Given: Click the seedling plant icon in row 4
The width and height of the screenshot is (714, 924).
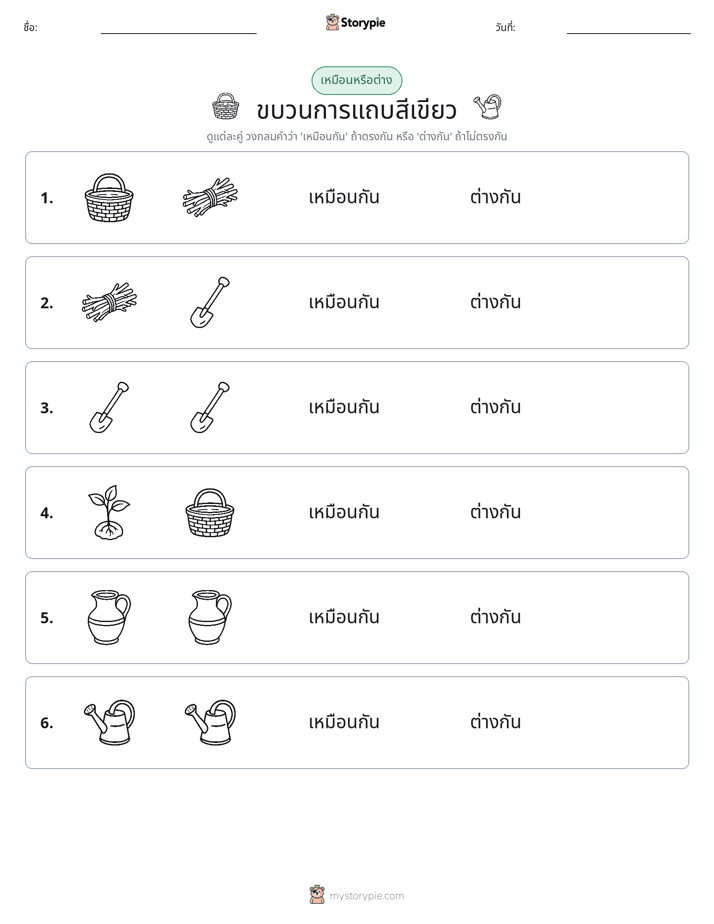Looking at the screenshot, I should coord(109,512).
